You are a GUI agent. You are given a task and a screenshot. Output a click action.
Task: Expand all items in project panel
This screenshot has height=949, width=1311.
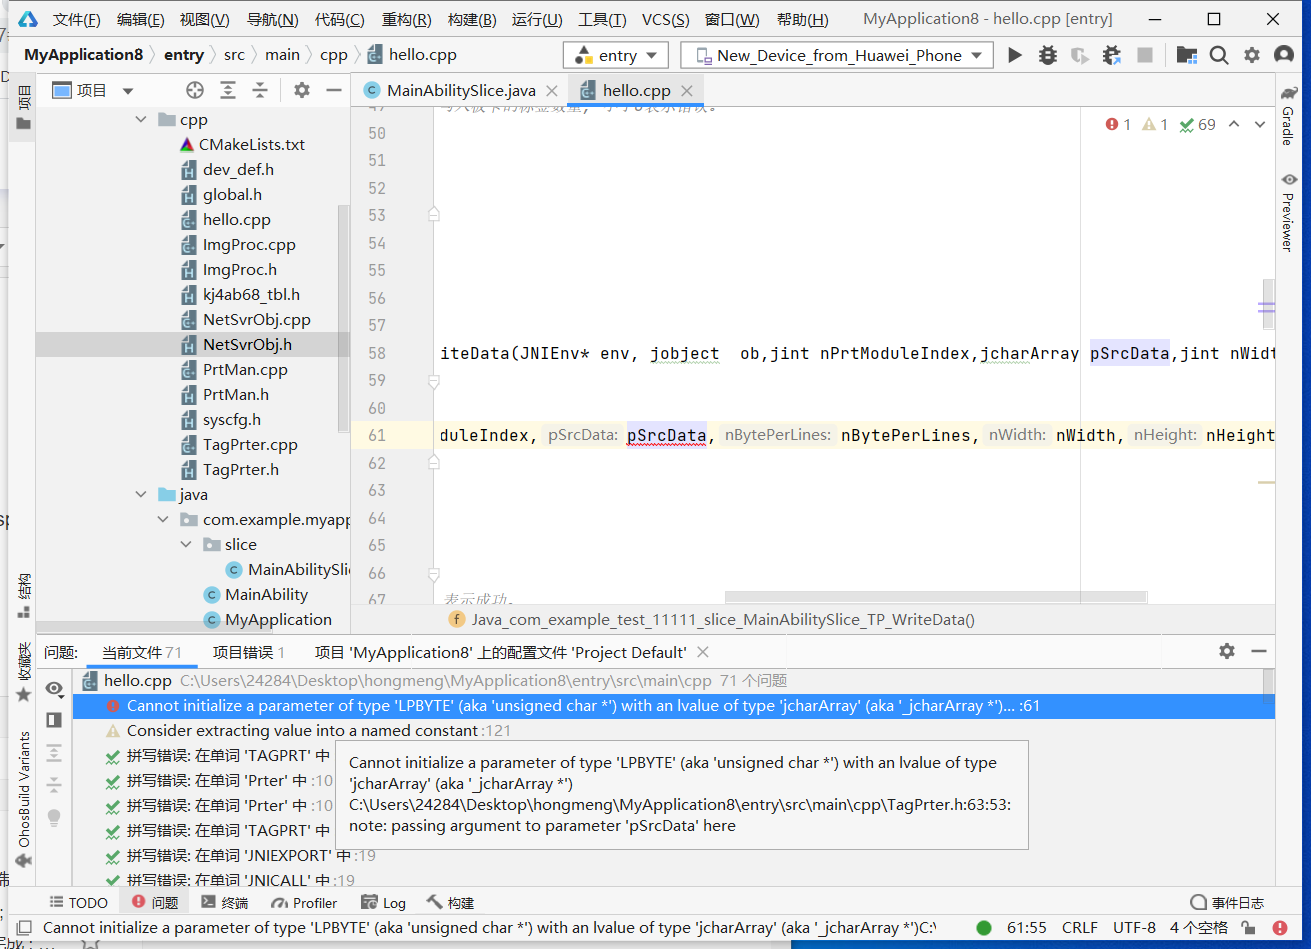[x=228, y=91]
